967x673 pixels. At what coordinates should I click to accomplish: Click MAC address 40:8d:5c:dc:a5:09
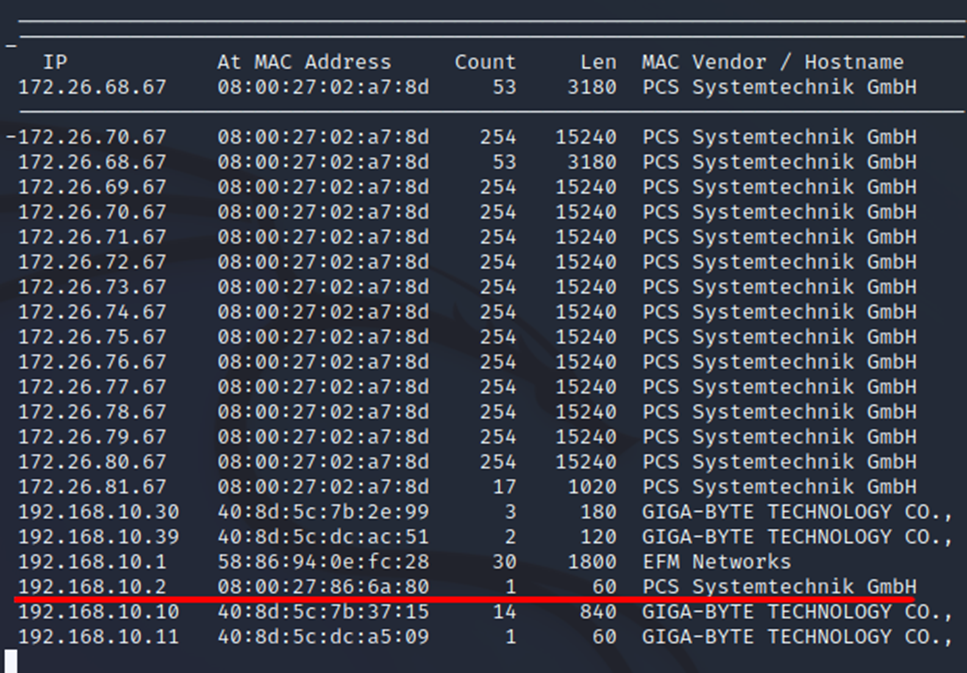pyautogui.click(x=323, y=637)
